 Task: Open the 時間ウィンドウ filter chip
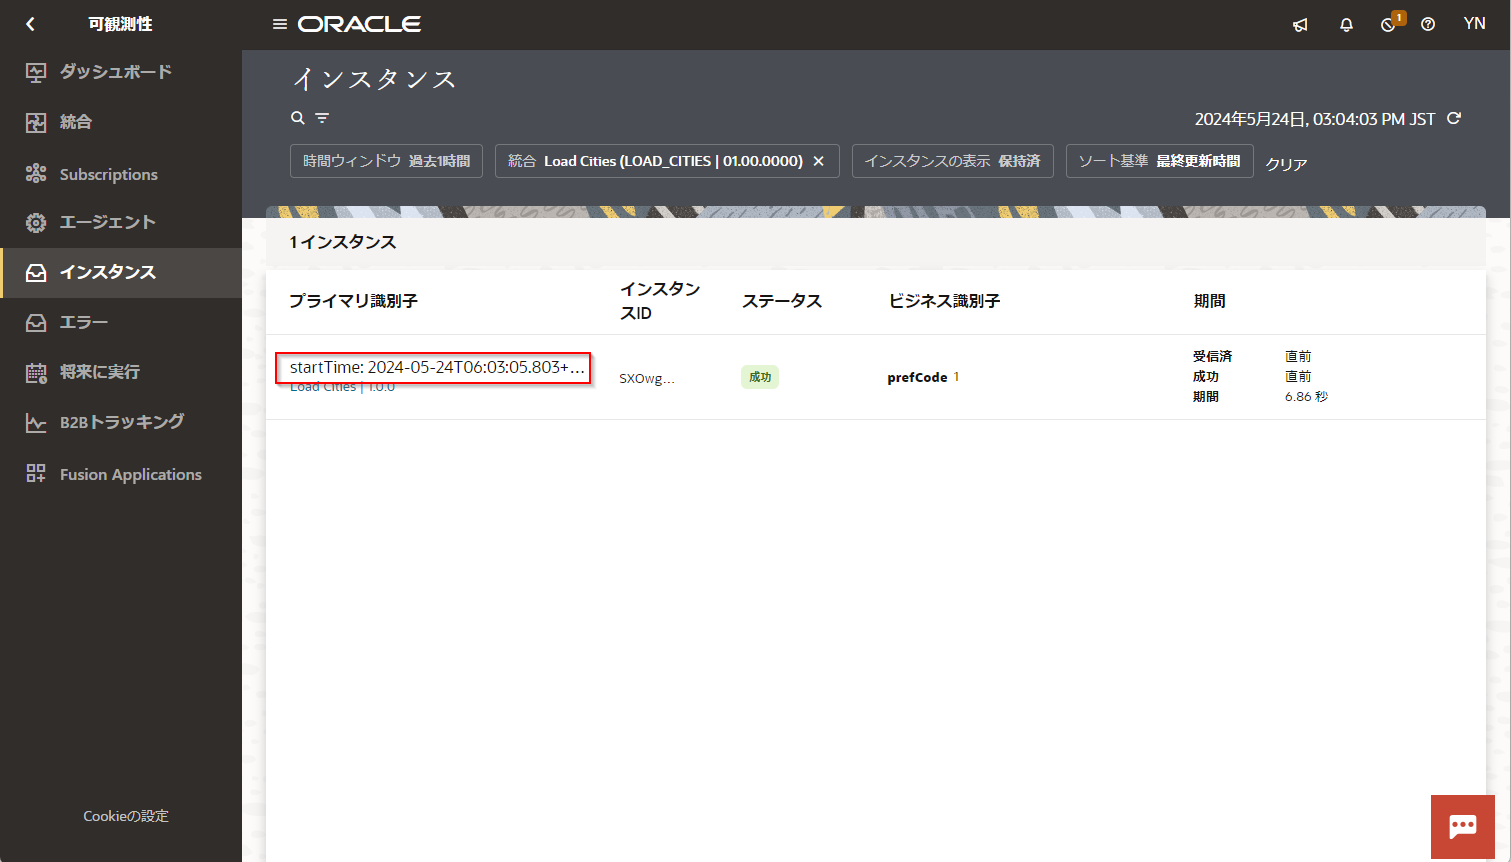coord(386,161)
